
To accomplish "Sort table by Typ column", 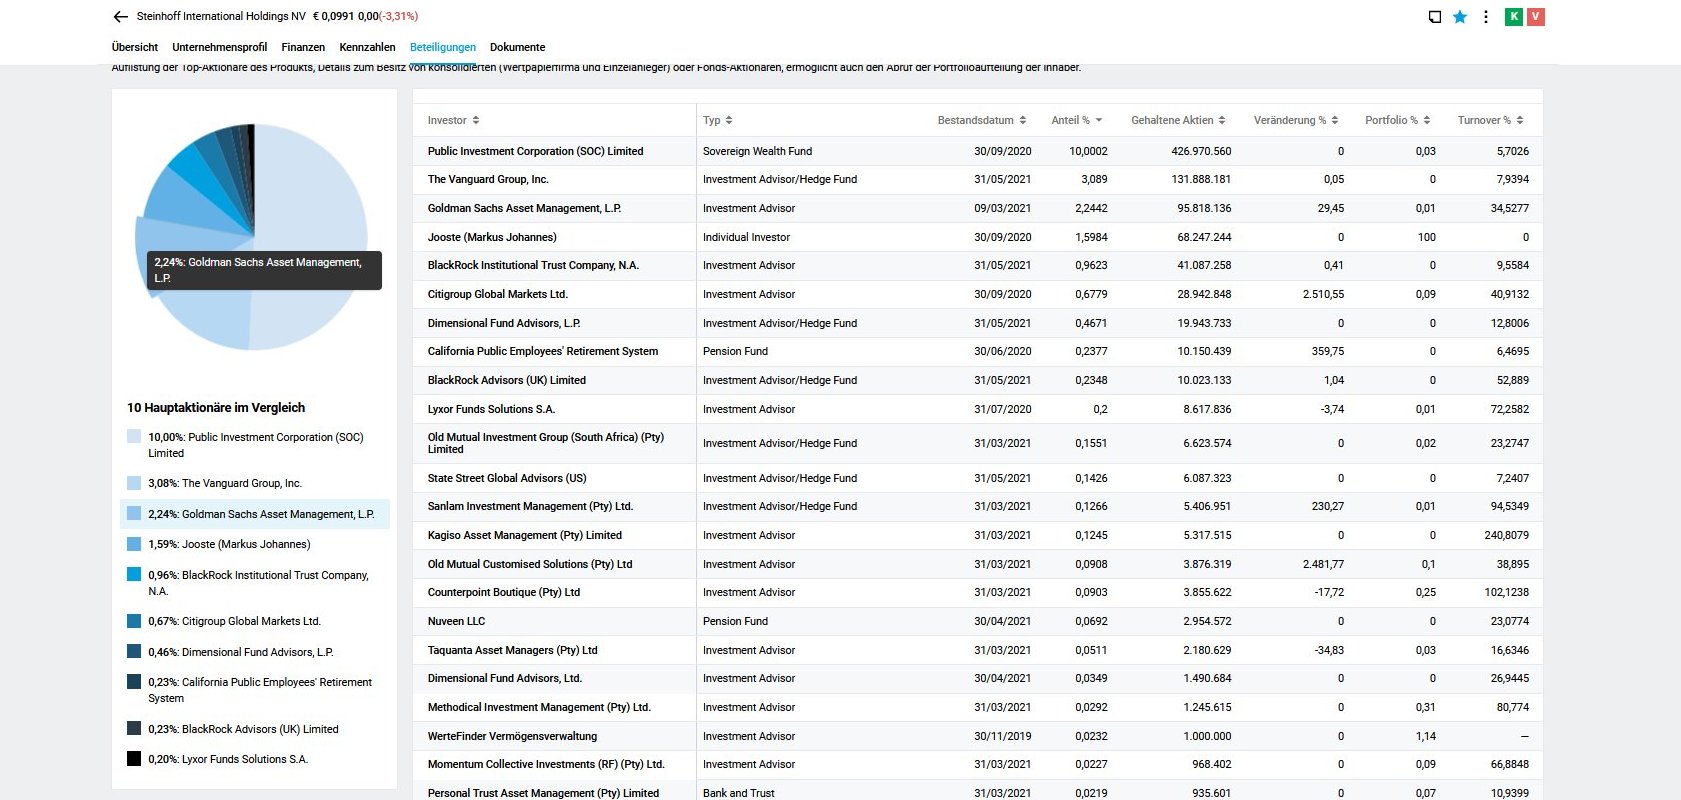I will click(717, 120).
